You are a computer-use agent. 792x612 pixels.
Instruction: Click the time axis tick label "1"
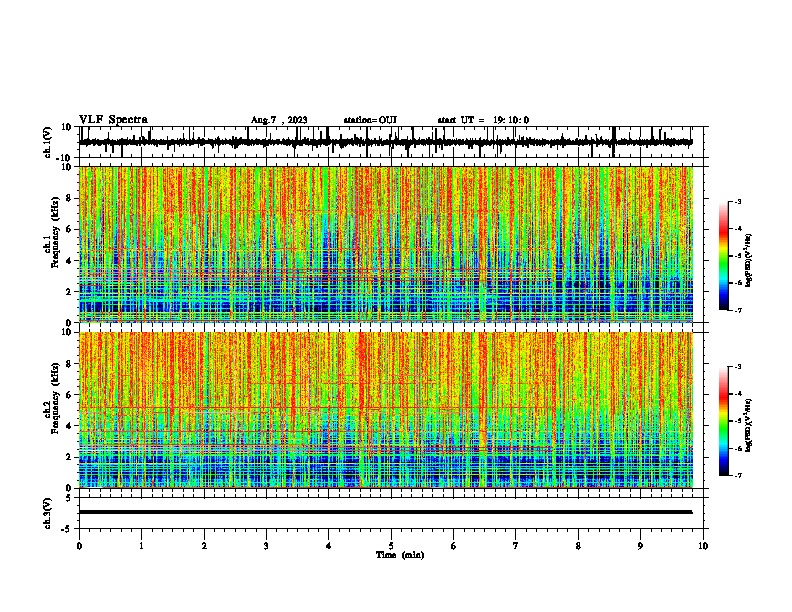click(141, 546)
